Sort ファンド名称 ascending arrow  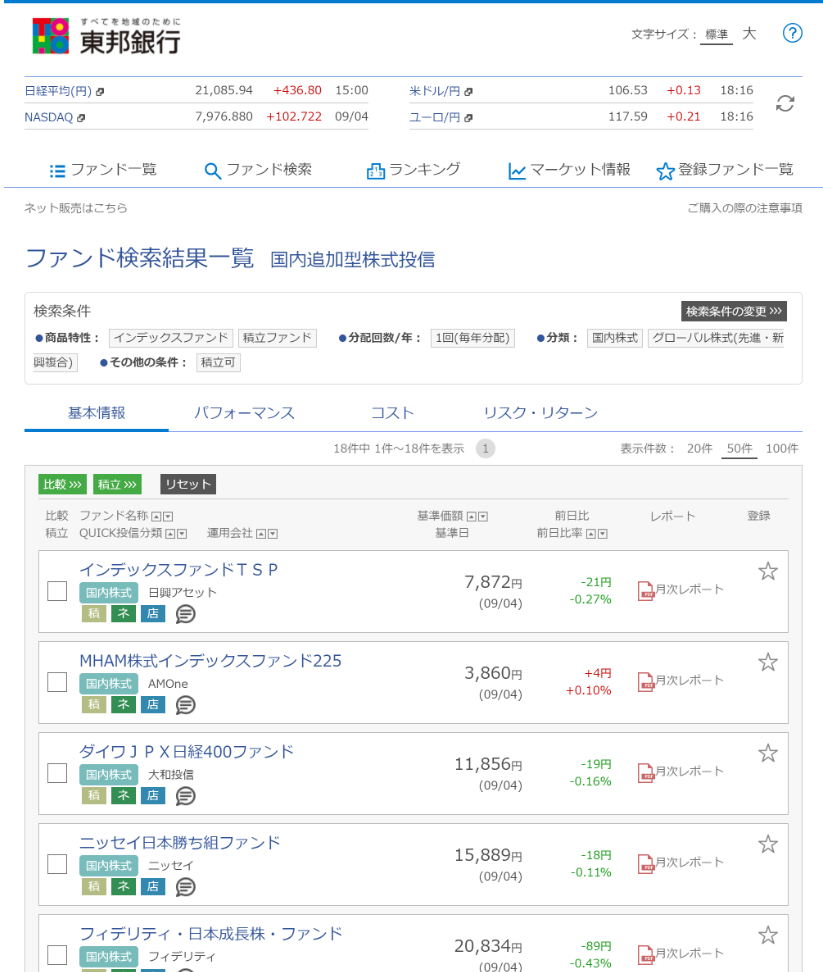[157, 516]
